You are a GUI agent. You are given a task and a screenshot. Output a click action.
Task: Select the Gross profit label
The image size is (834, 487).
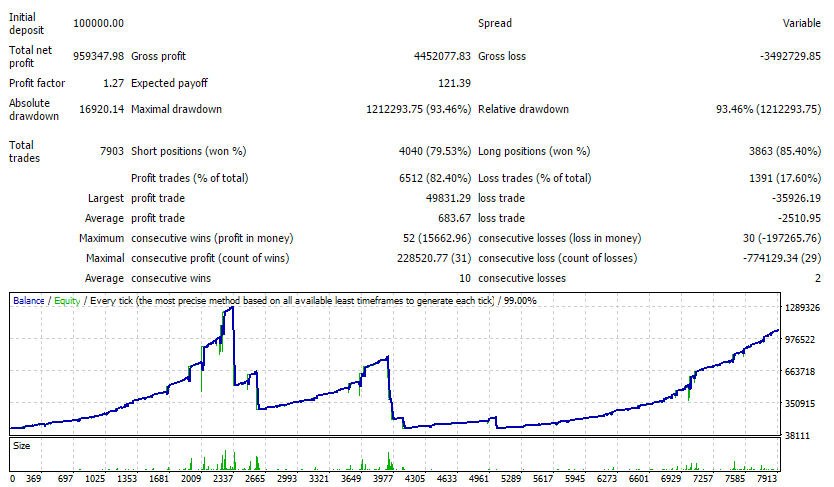pyautogui.click(x=159, y=56)
